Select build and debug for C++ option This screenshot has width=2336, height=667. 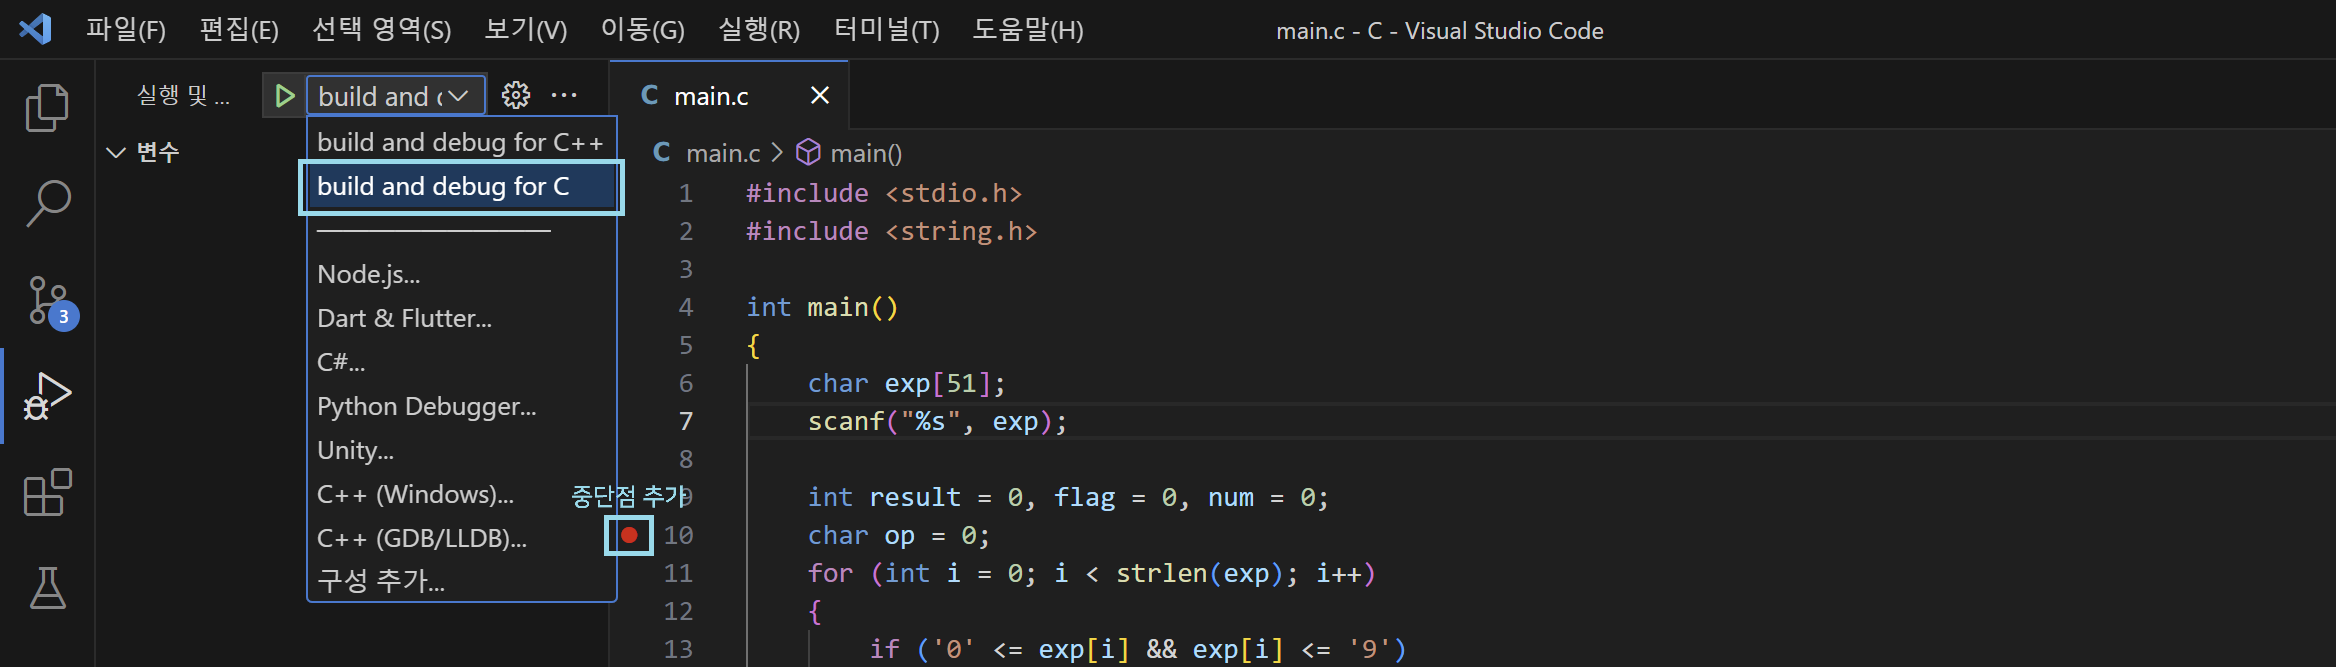[461, 142]
